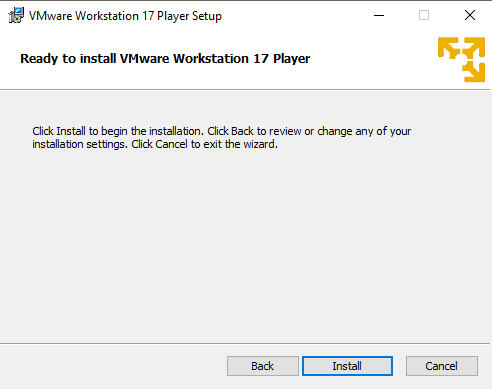
Task: Go Back to review installation settings
Action: (263, 366)
